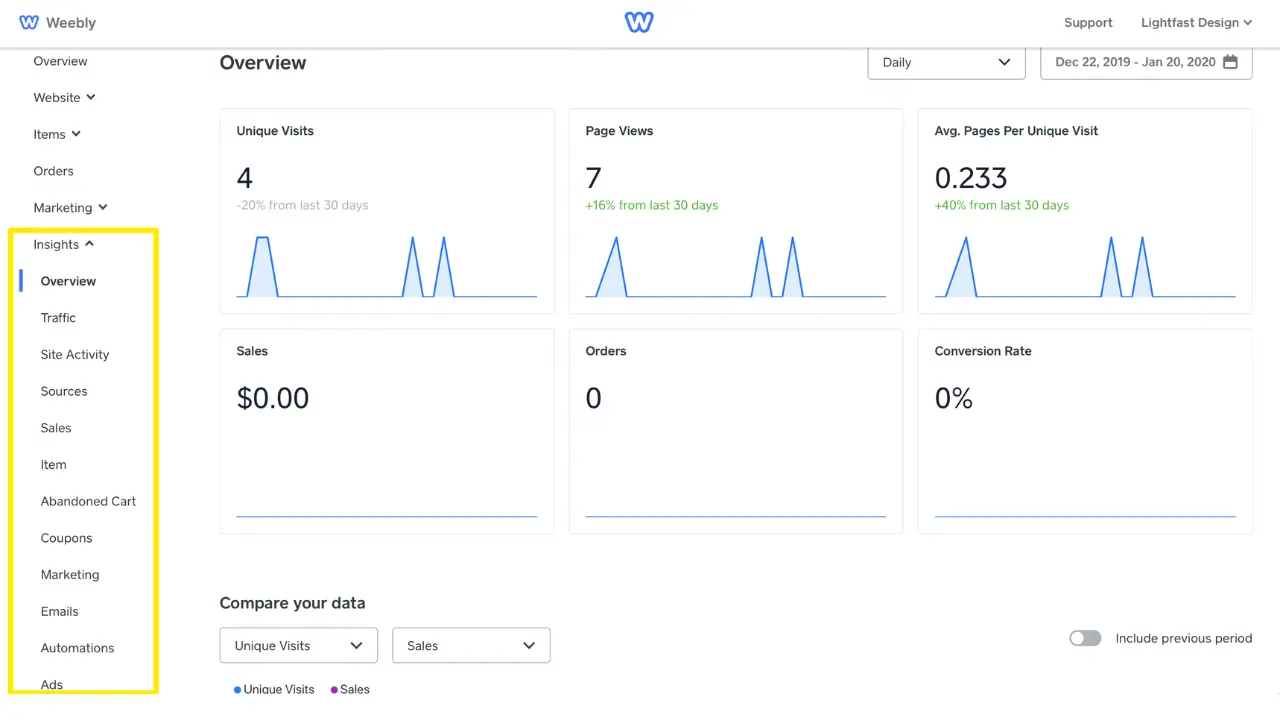This screenshot has height=720, width=1280.
Task: Open the calendar icon in date range
Action: (x=1230, y=62)
